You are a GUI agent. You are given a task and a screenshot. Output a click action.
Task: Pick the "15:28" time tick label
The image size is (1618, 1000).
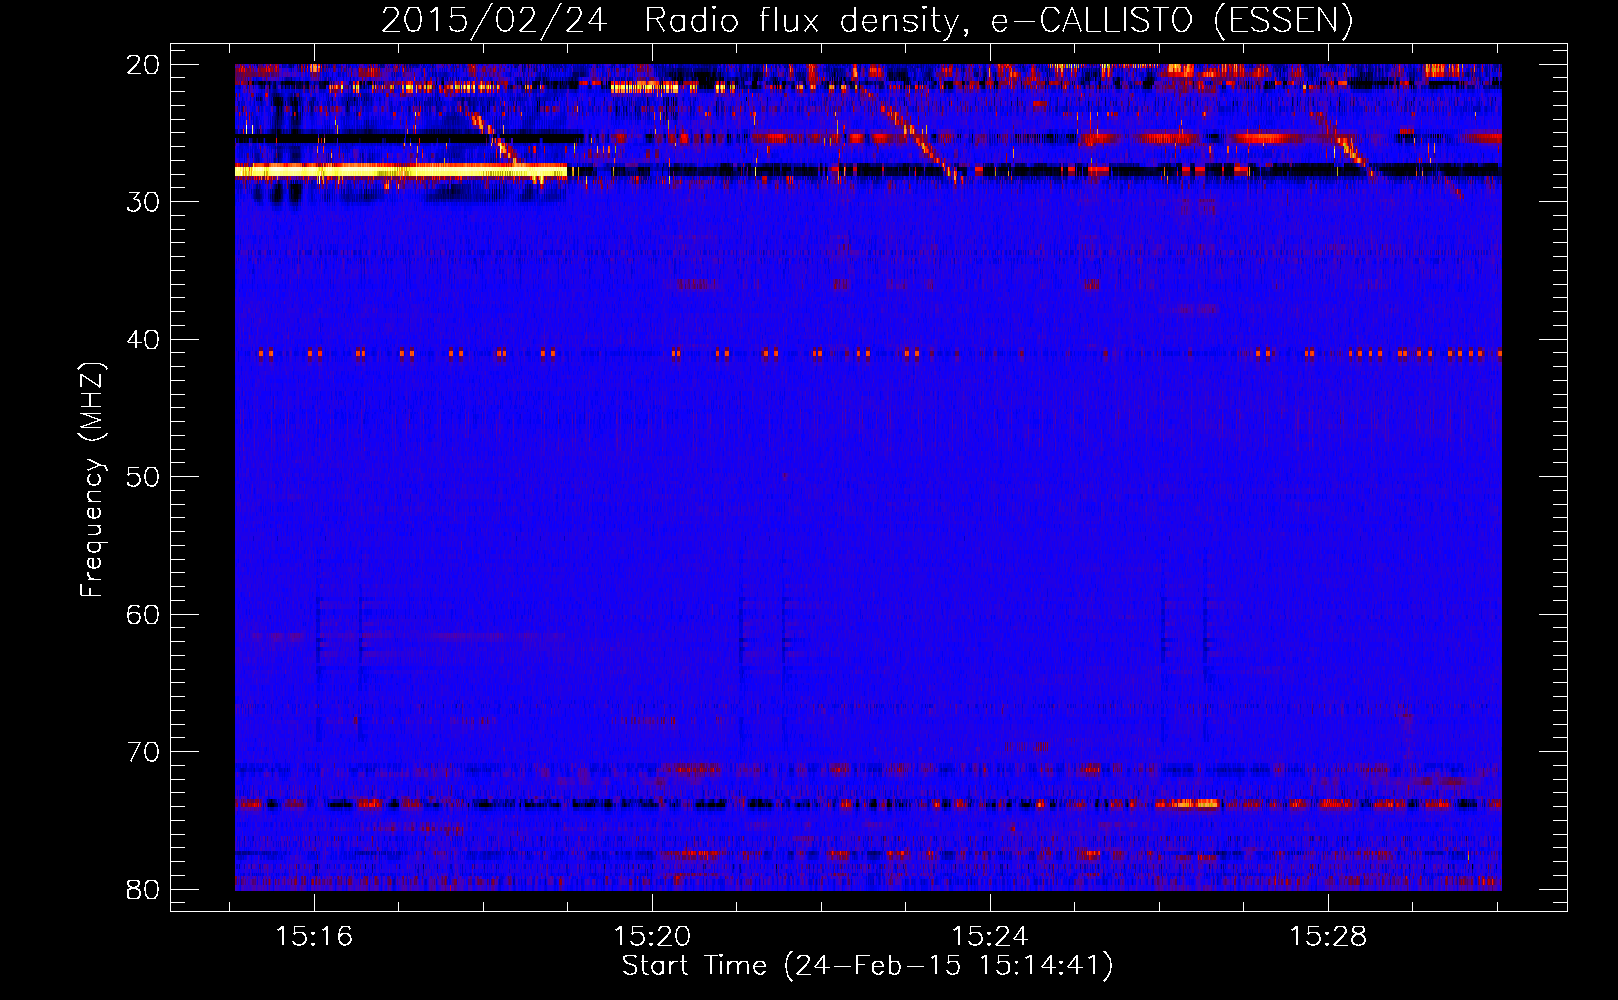[1328, 937]
